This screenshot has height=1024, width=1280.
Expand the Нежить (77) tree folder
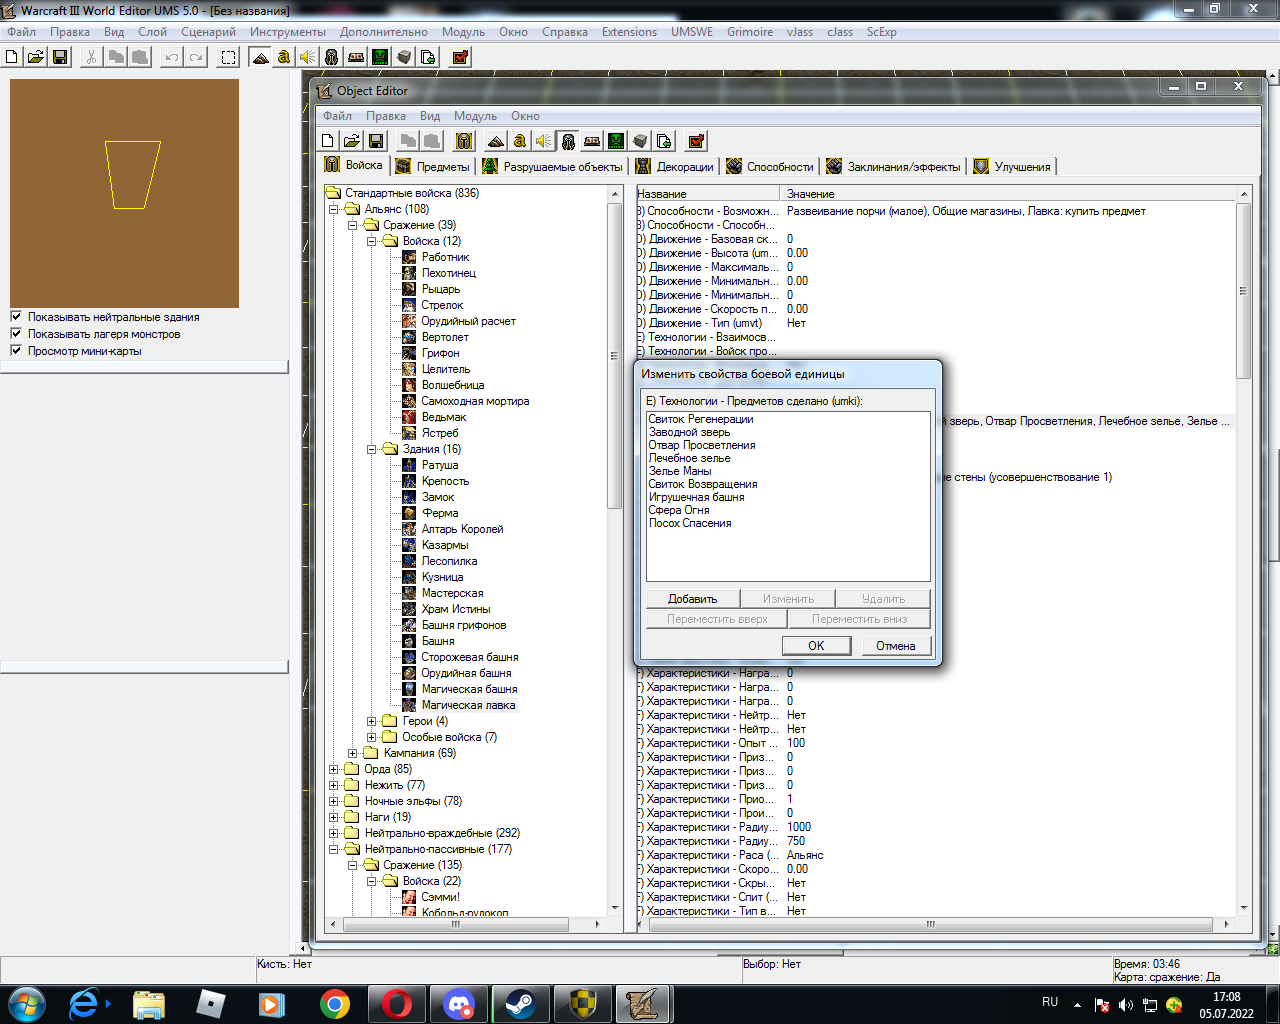[334, 785]
